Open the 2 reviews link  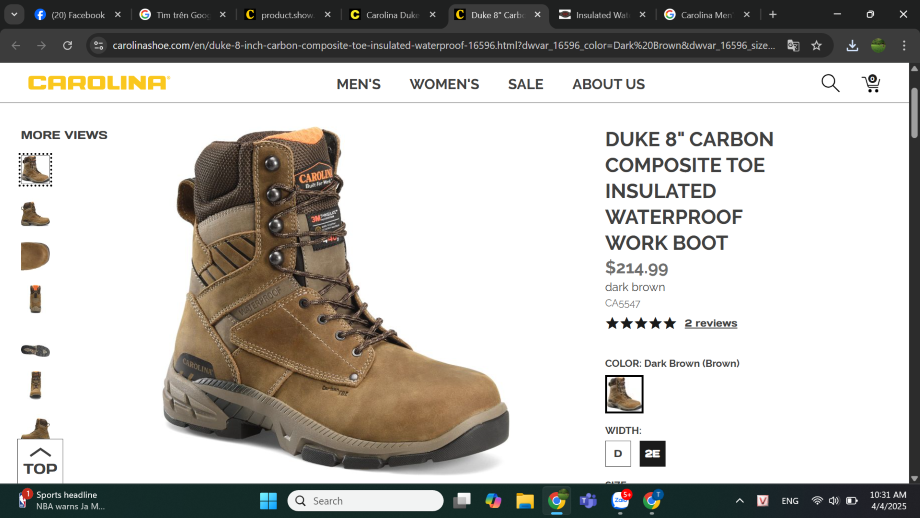click(x=711, y=323)
